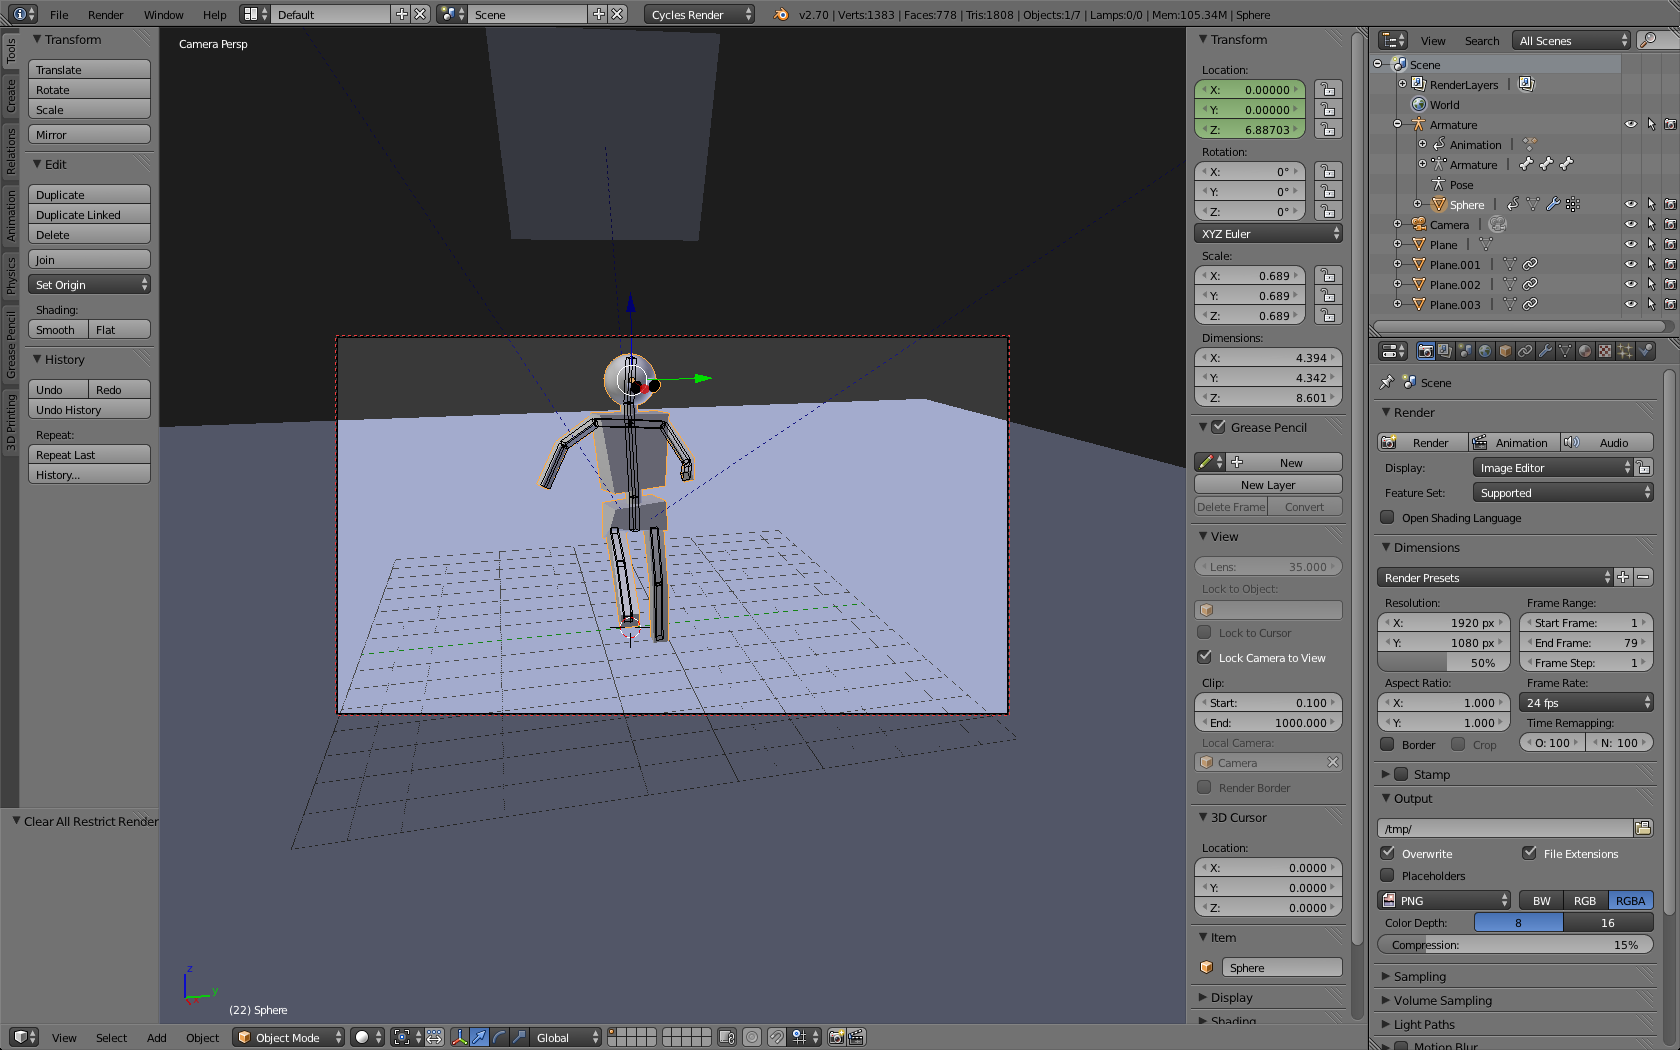This screenshot has width=1680, height=1050.
Task: Click the Translate button
Action: [x=90, y=70]
